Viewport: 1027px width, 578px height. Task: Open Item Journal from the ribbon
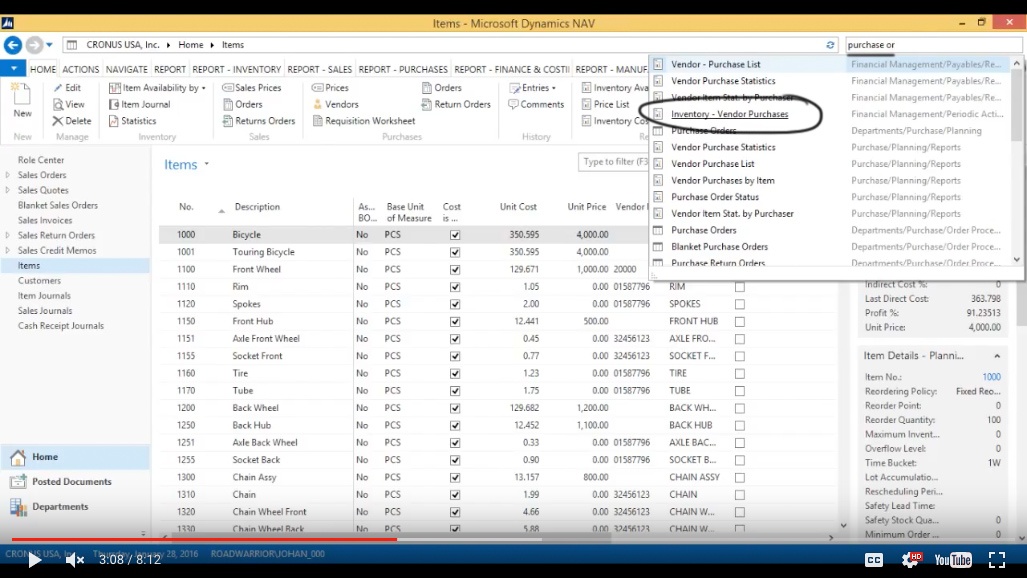pos(139,104)
